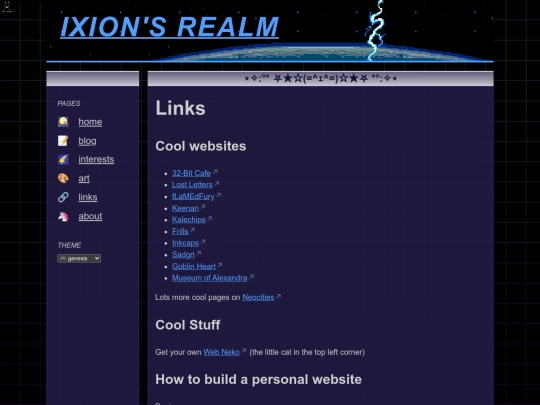Visit the Inkcaps link

pos(185,243)
